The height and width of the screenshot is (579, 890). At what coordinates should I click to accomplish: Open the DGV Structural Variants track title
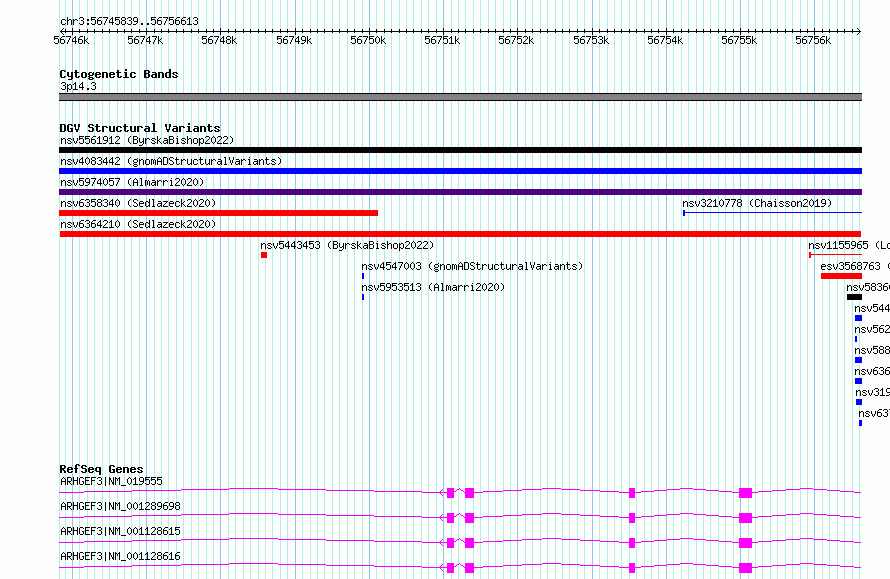click(x=140, y=128)
